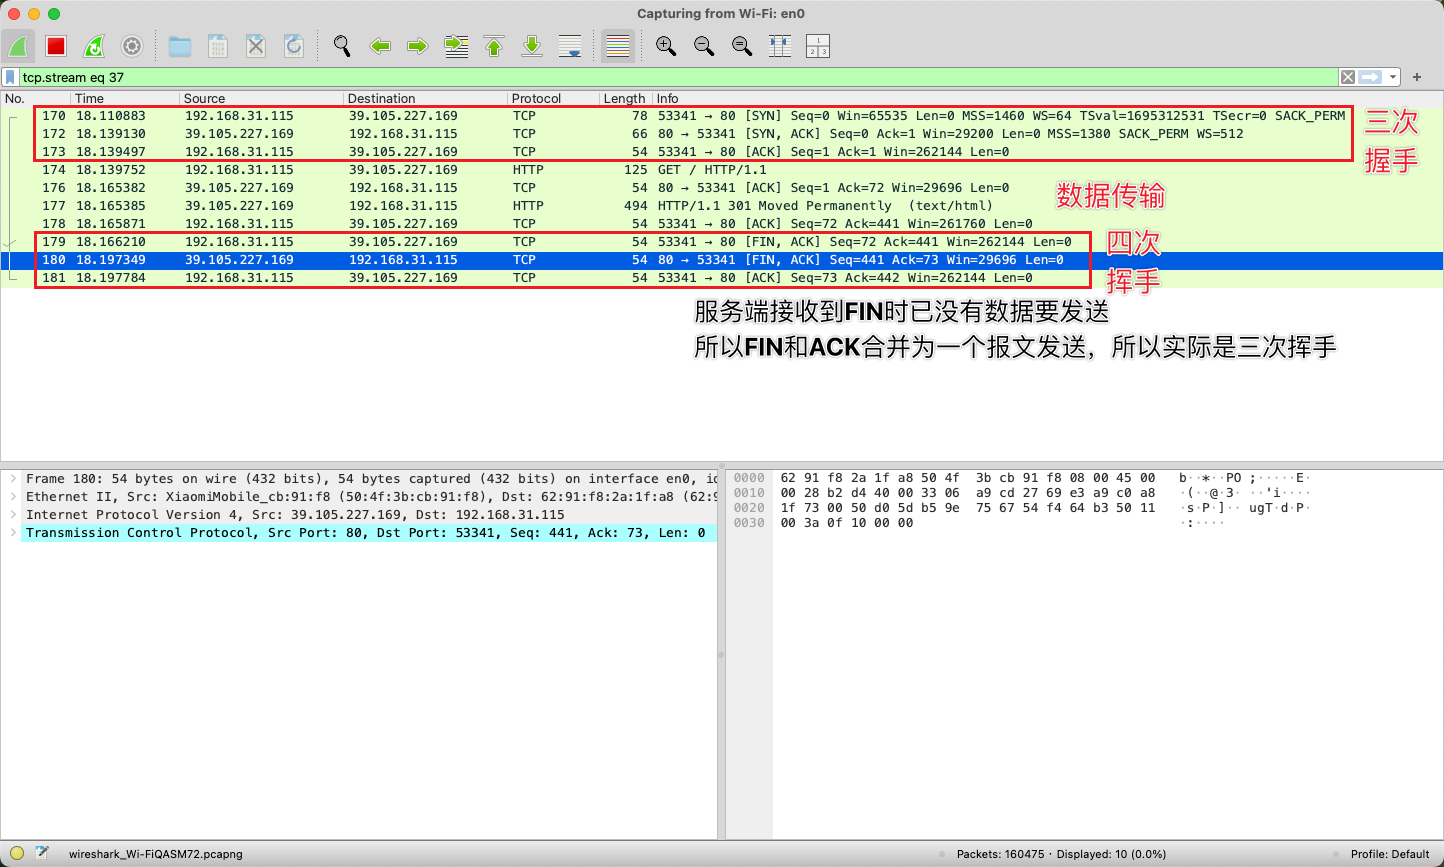
Task: Apply the display filter arrow
Action: click(x=1370, y=77)
